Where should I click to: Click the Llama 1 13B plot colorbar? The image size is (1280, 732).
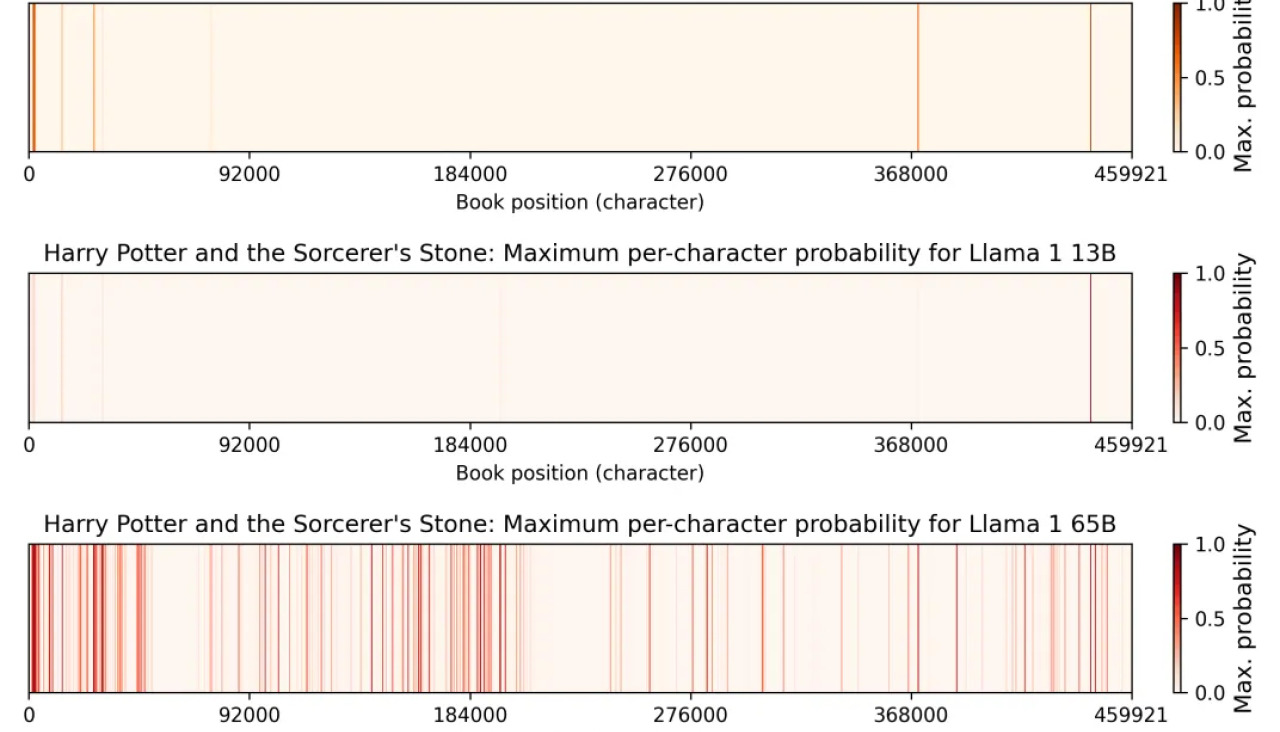tap(1178, 347)
